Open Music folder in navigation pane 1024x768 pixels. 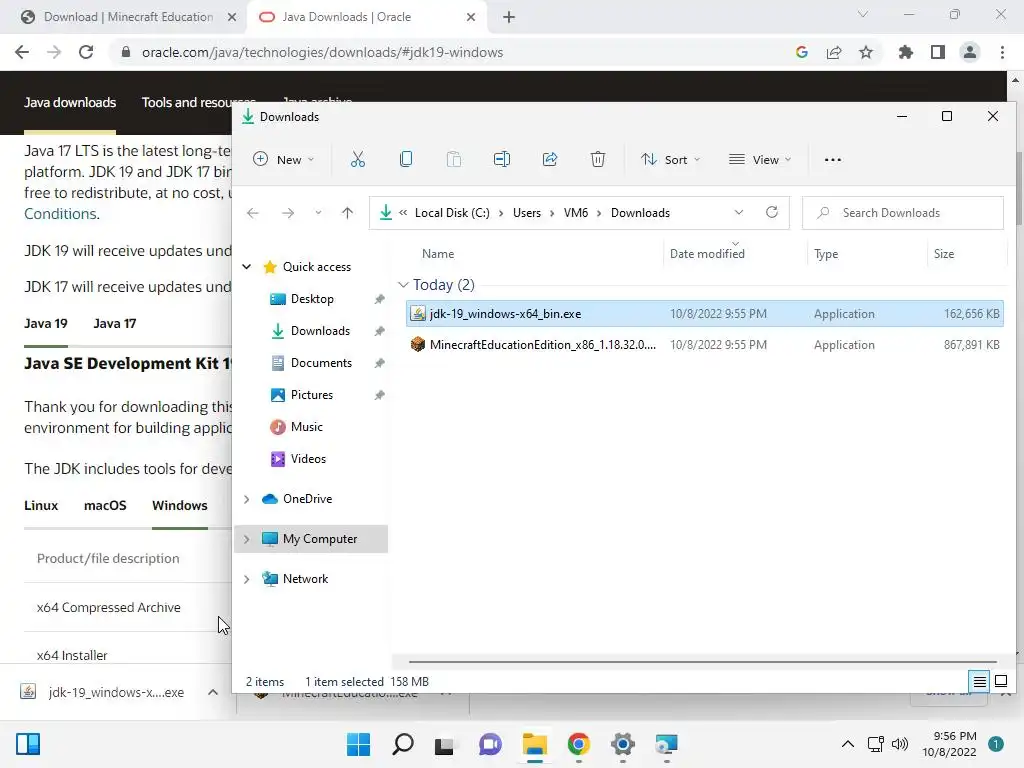point(306,427)
